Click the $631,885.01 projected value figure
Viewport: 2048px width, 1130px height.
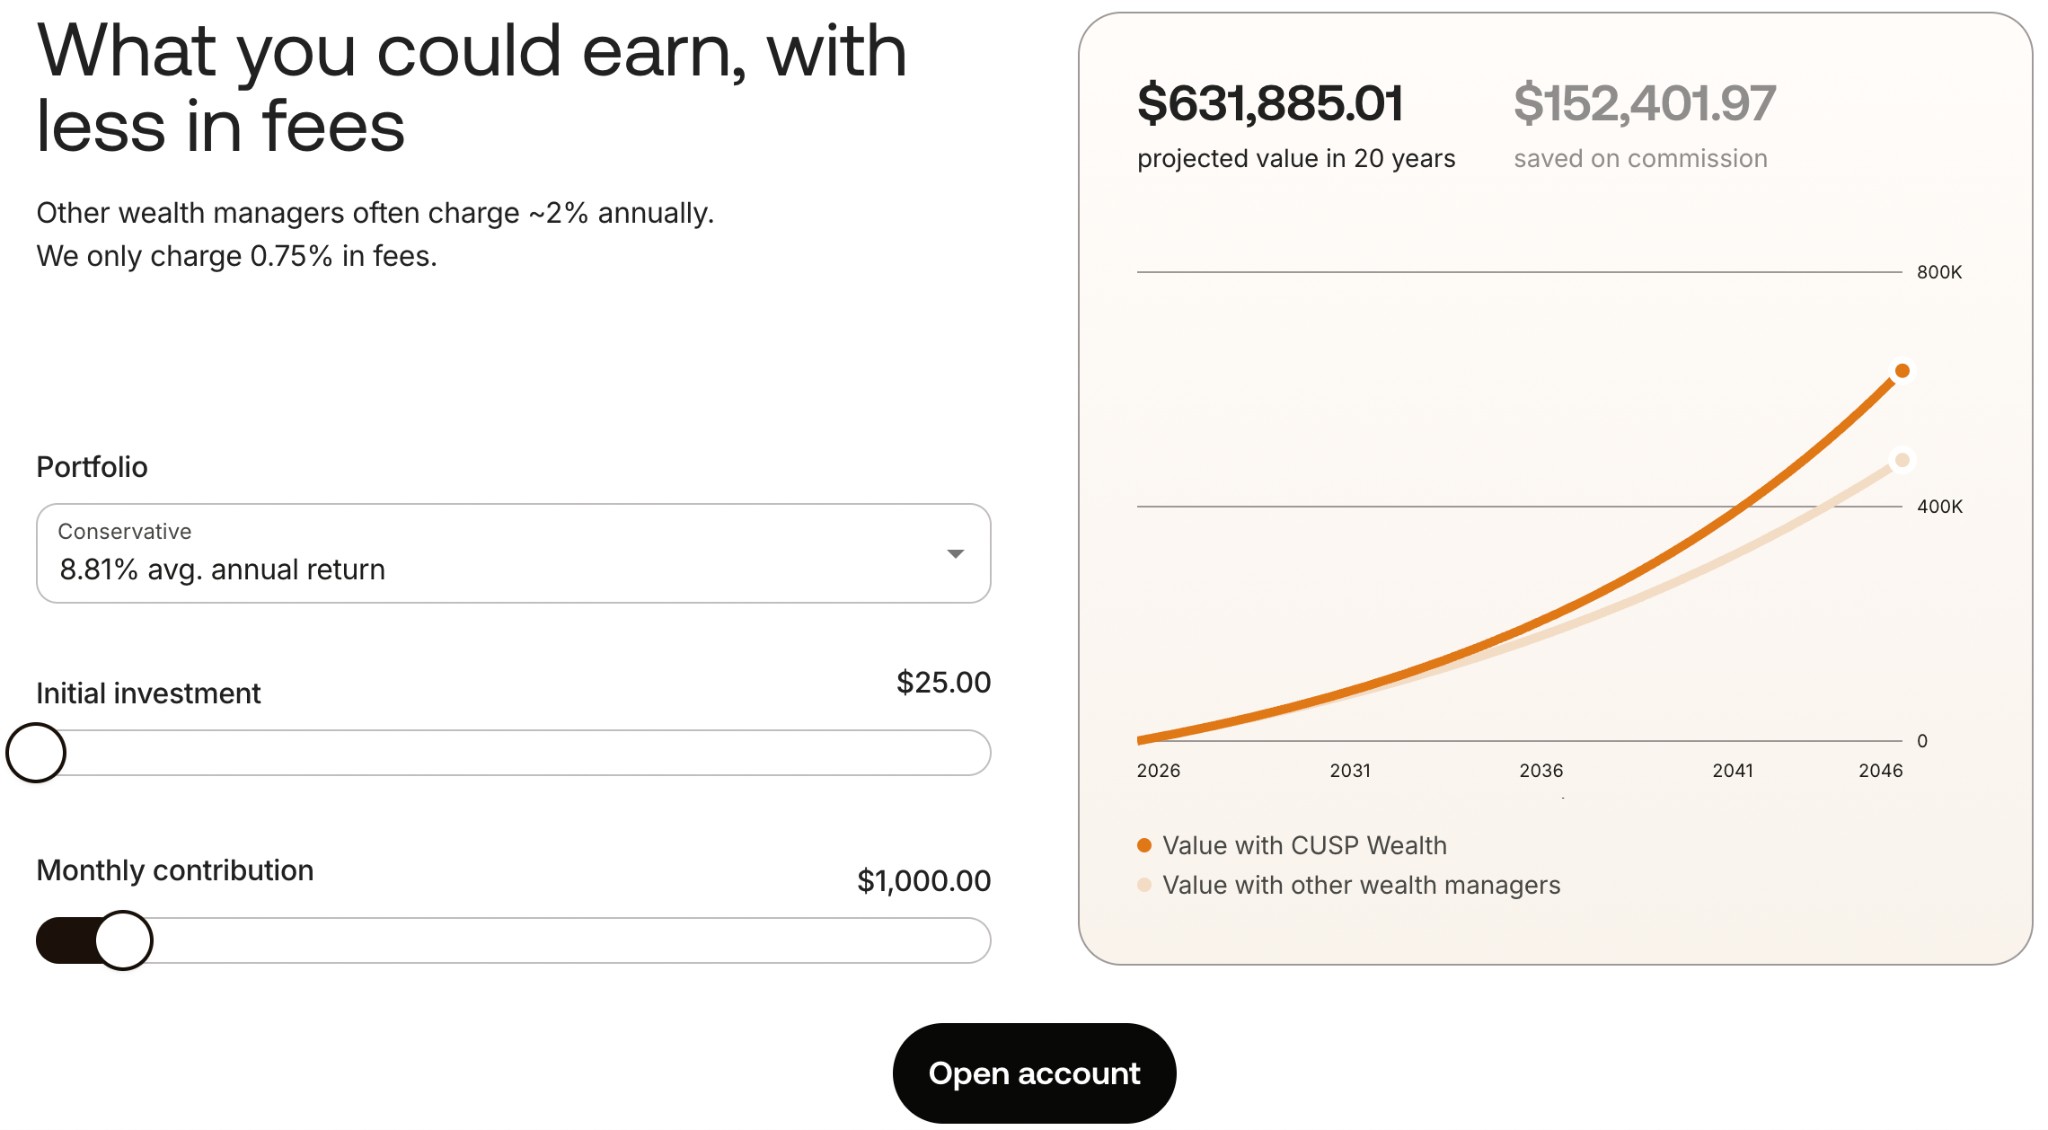[1270, 103]
